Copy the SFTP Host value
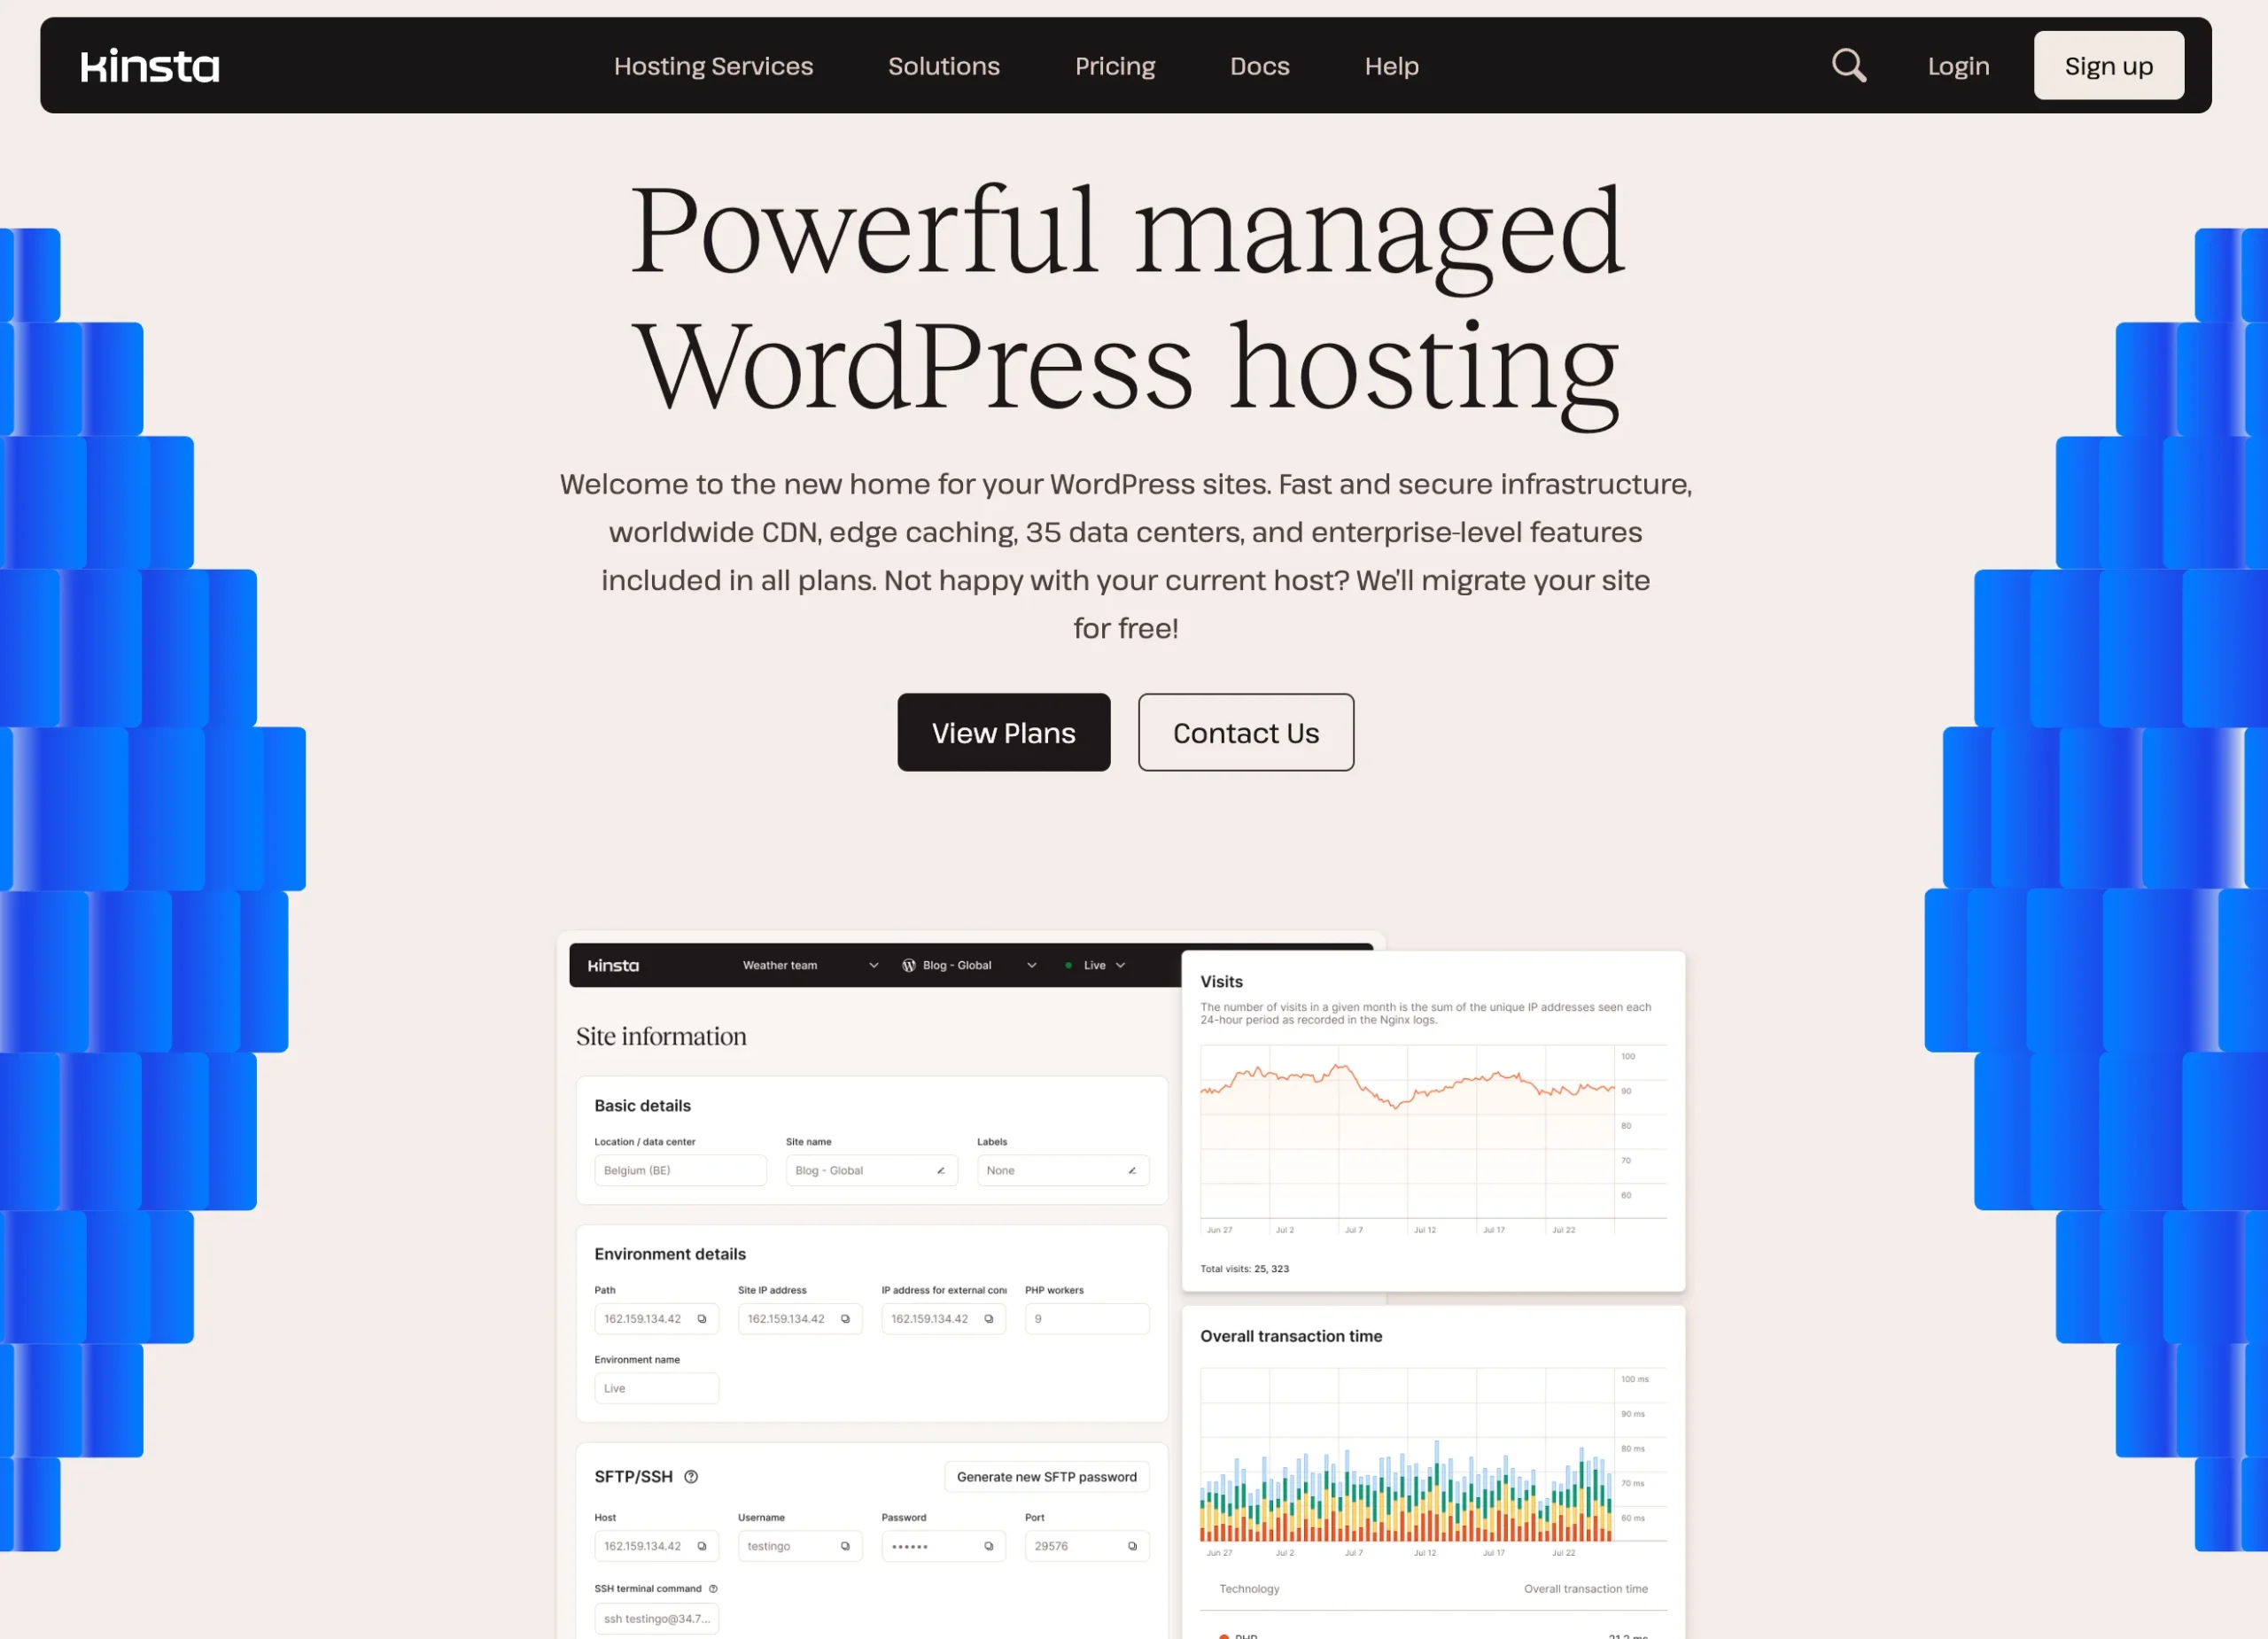 point(702,1546)
